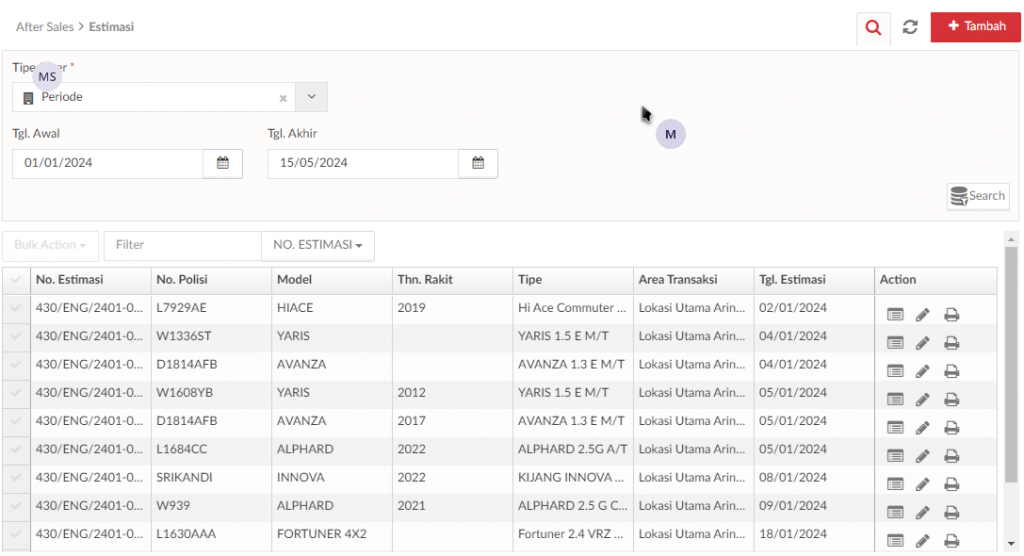The width and height of the screenshot is (1024, 556).
Task: Check the W1336ST row checkbox
Action: pyautogui.click(x=16, y=336)
